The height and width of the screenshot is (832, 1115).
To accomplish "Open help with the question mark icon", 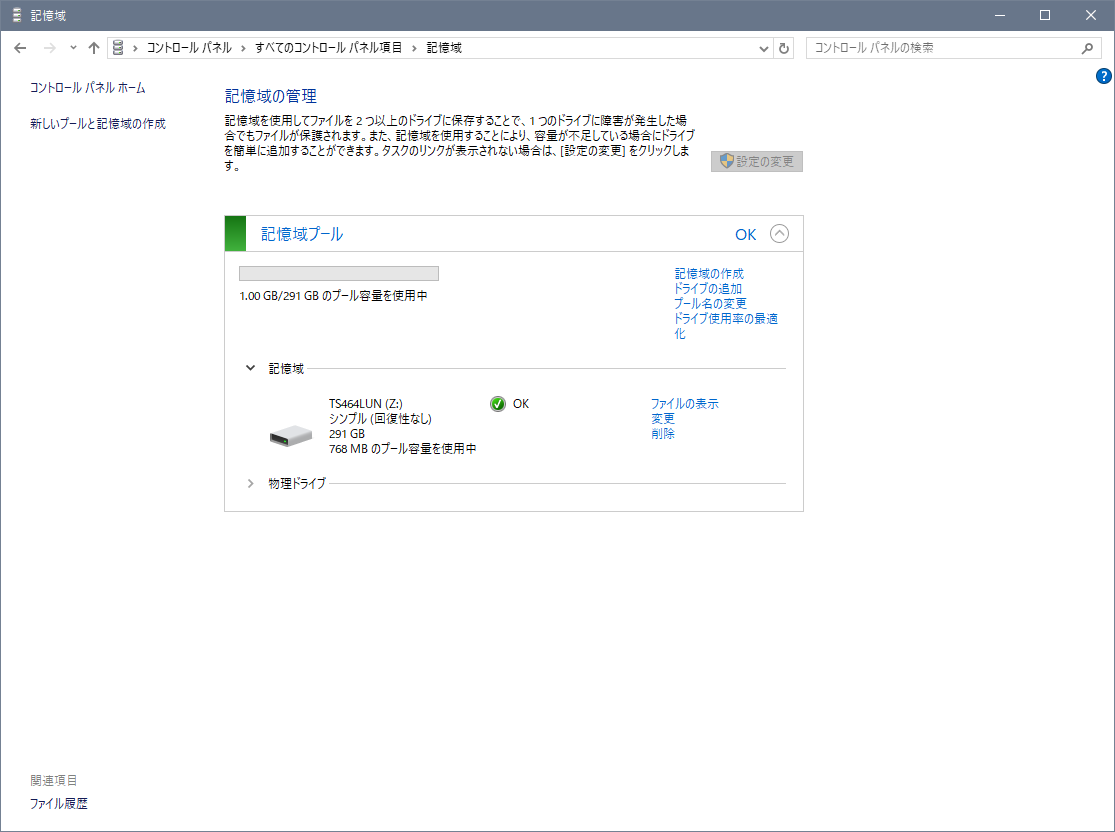I will pos(1104,76).
